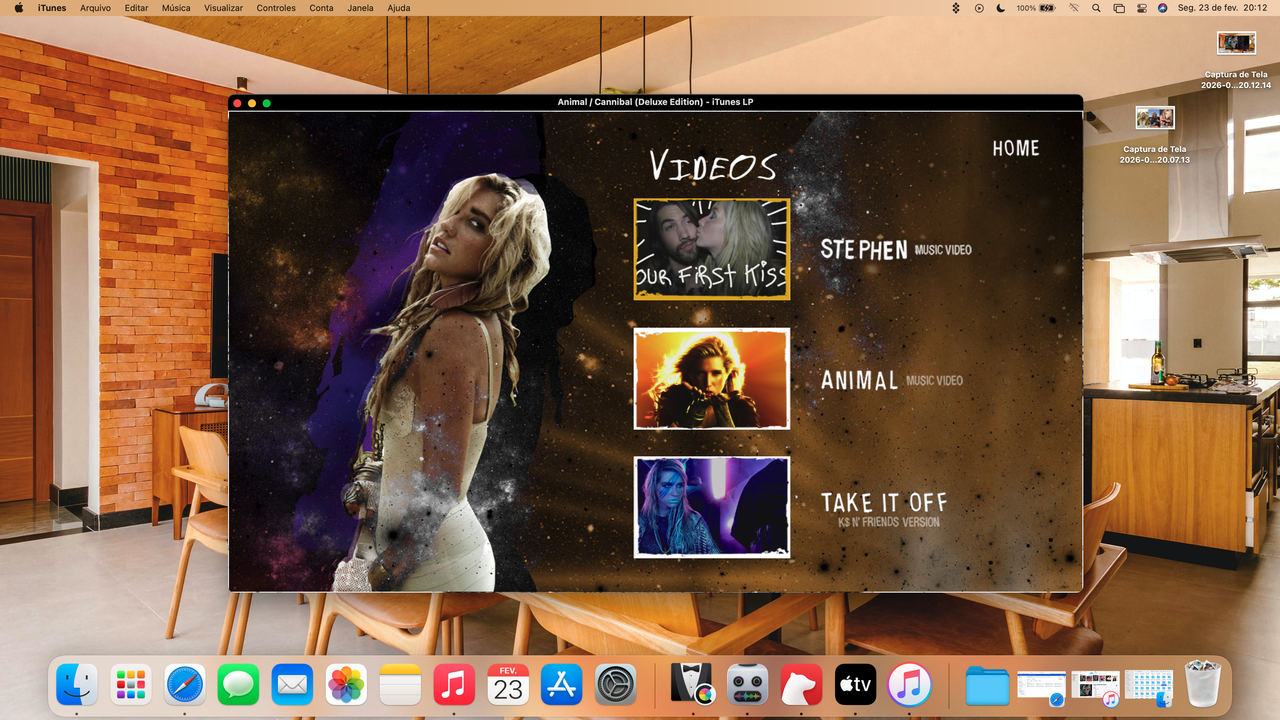Zoom the iTunes LP window
This screenshot has width=1280, height=720.
267,103
